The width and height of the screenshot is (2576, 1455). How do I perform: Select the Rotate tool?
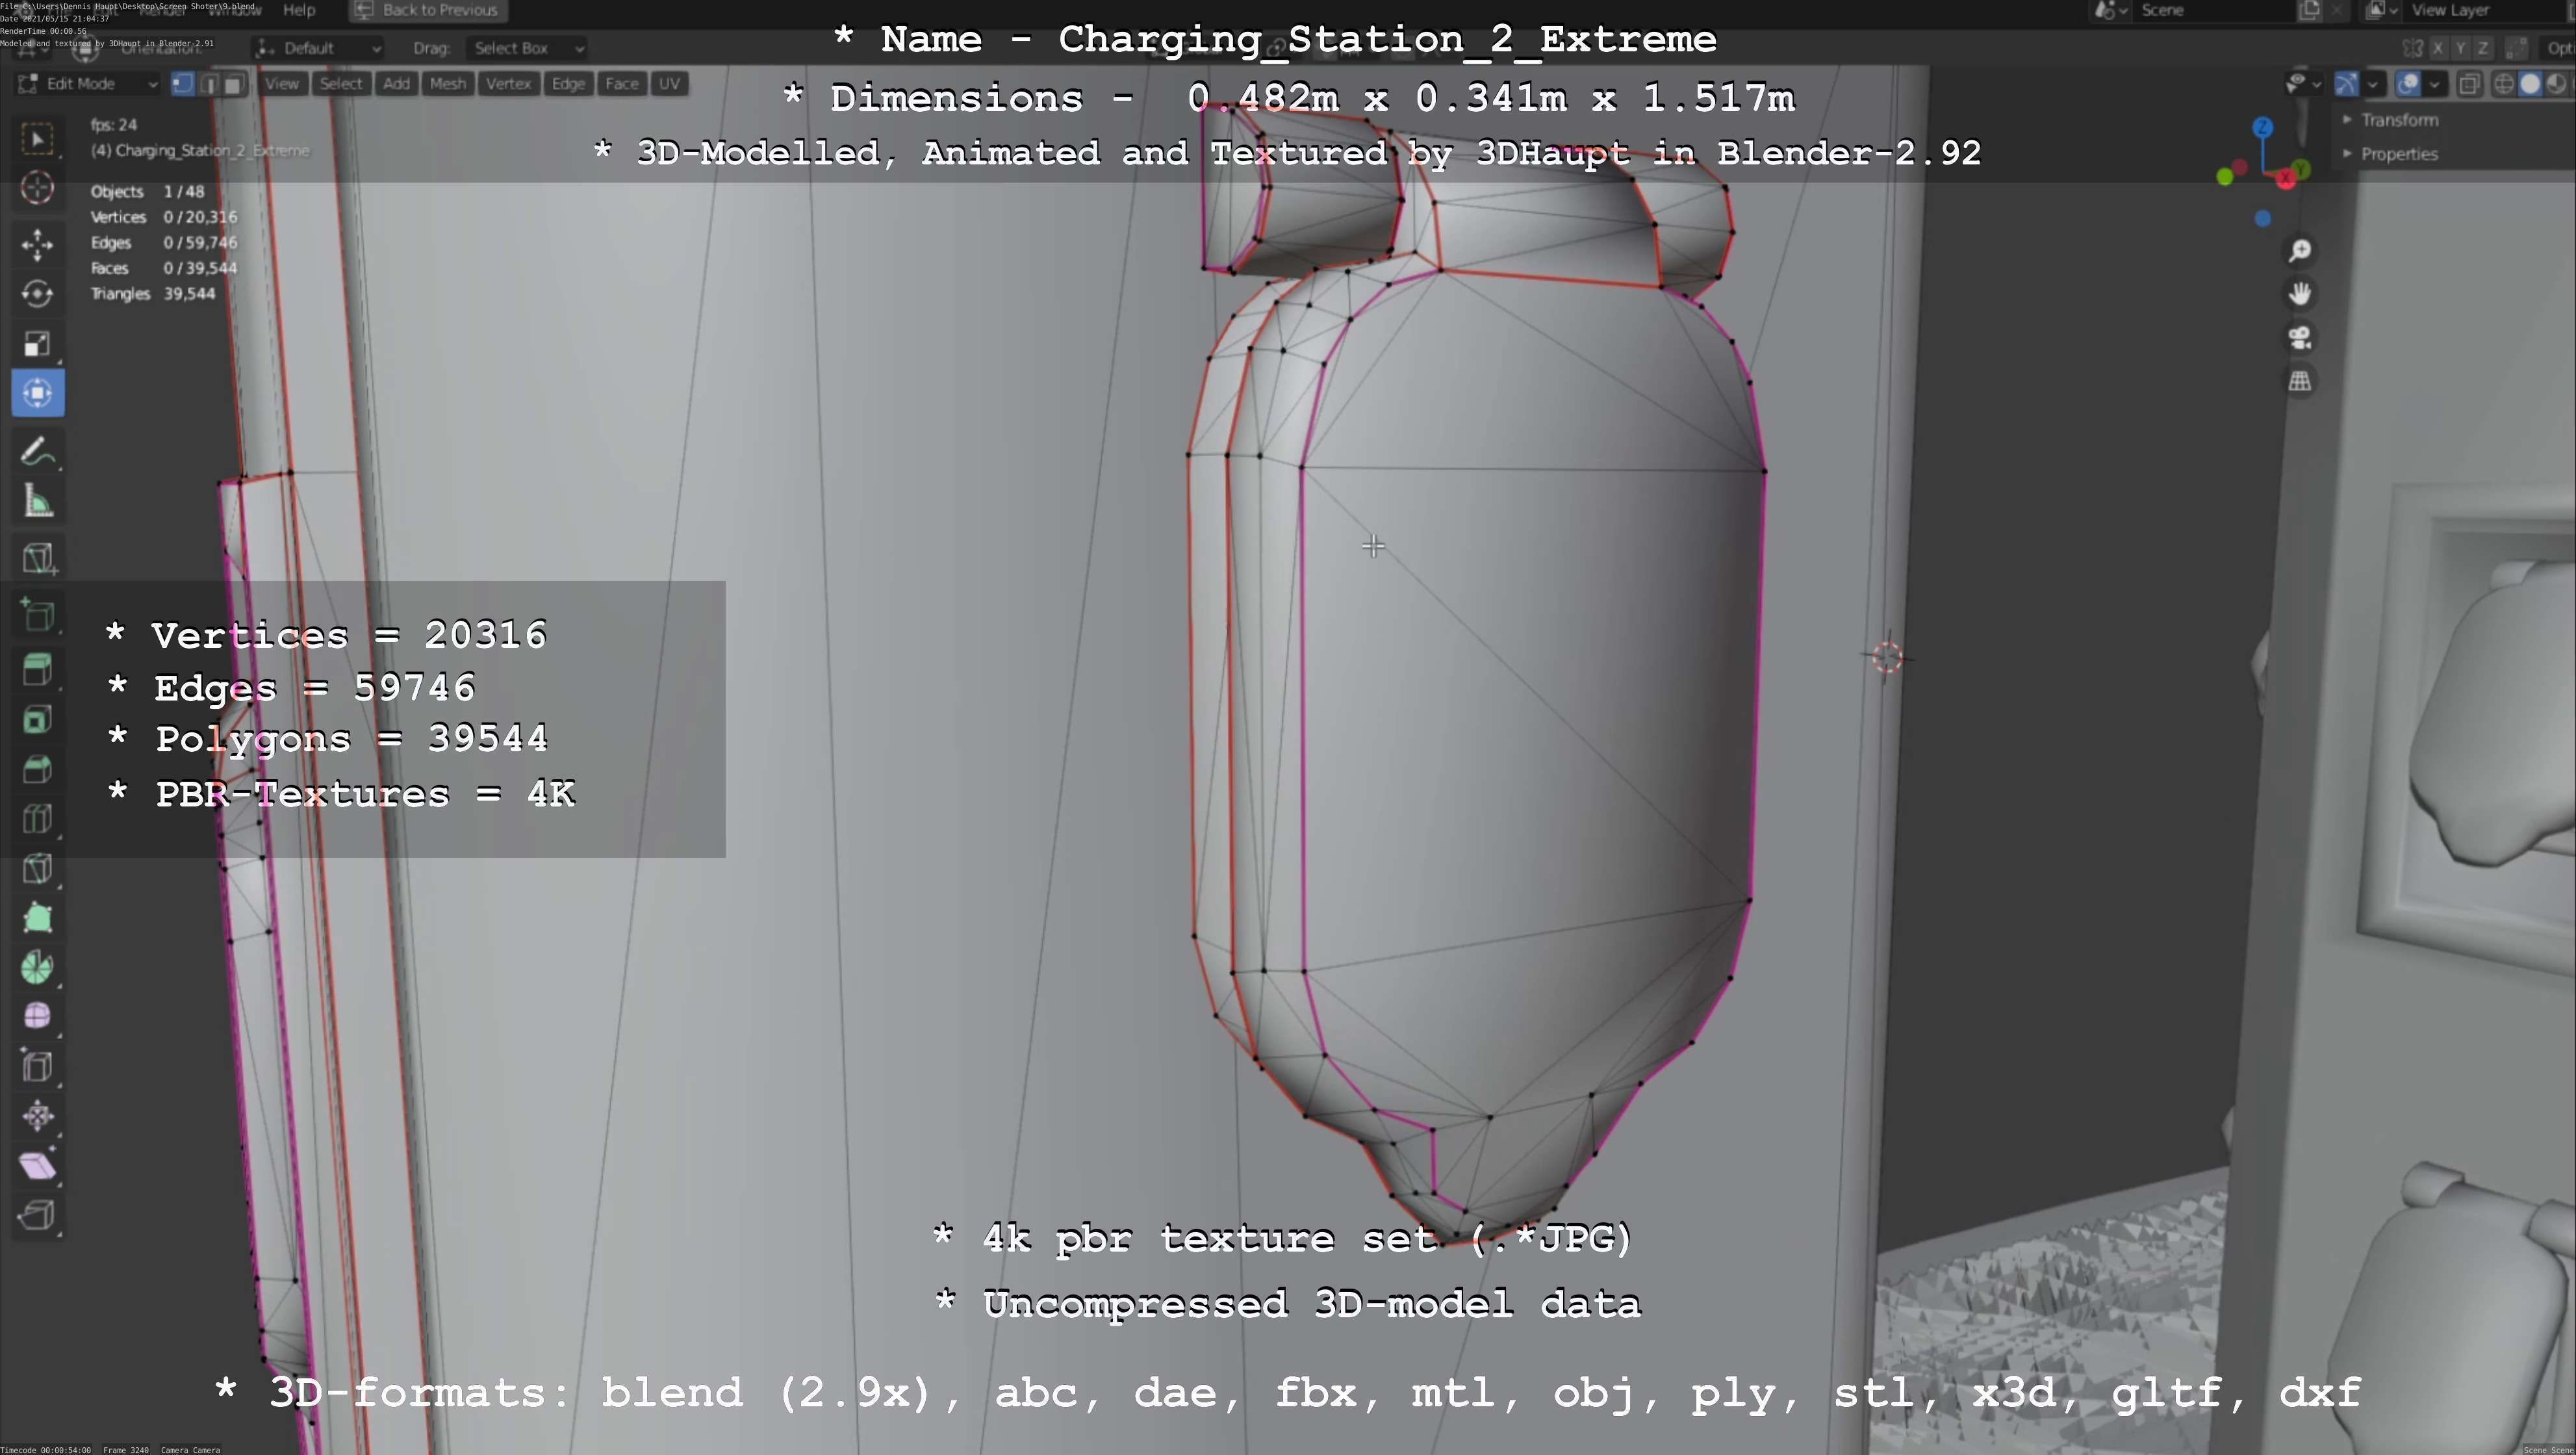tap(37, 294)
